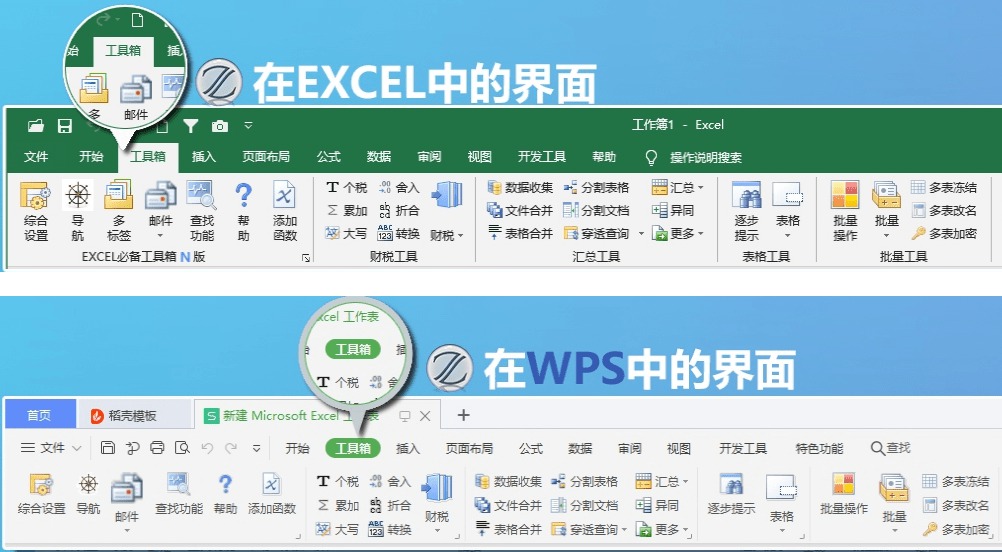Click 新建 Microsoft Excel document tab in WPS
This screenshot has width=1002, height=552.
click(317, 415)
